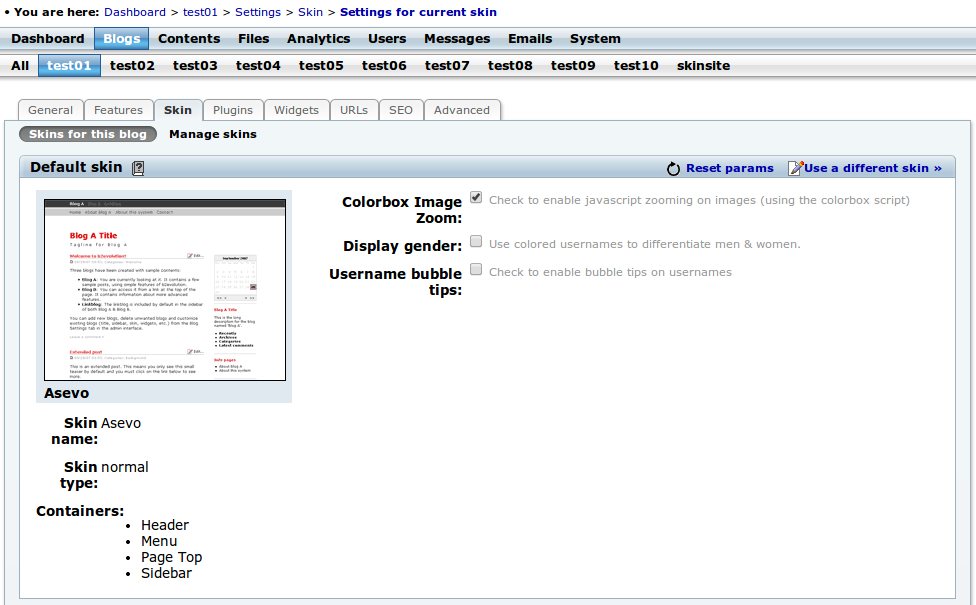Open the Plugins settings tab

pyautogui.click(x=233, y=110)
